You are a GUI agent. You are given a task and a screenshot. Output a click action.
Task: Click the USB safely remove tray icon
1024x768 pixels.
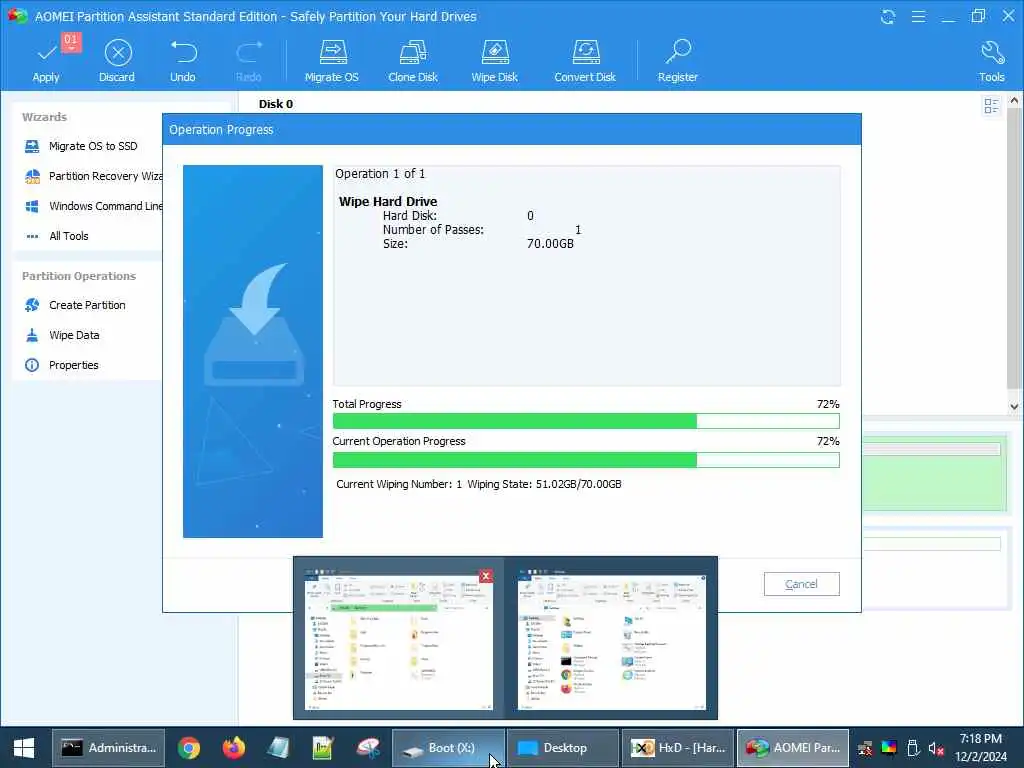[913, 748]
